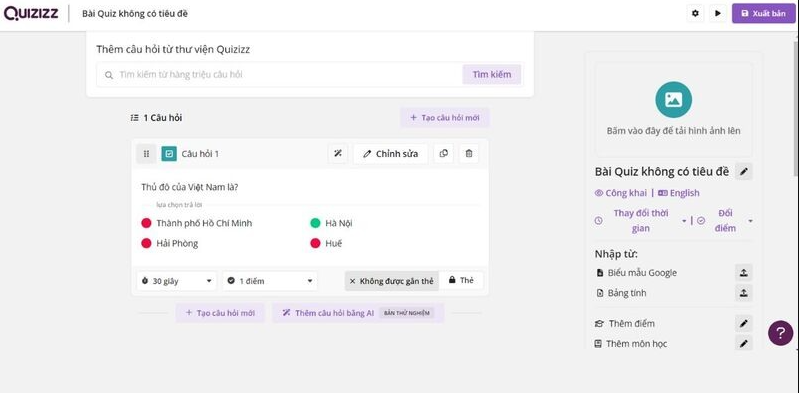Image resolution: width=799 pixels, height=393 pixels.
Task: Focus the question library search field
Action: [279, 74]
